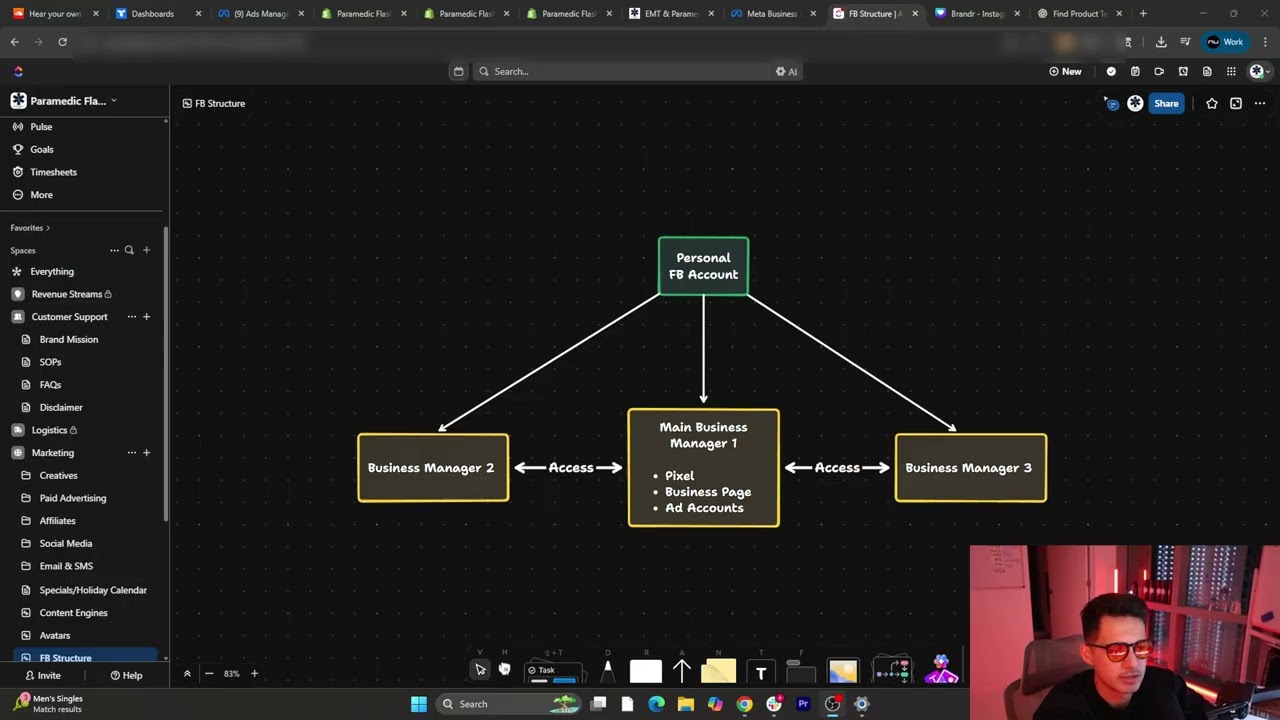The image size is (1280, 720).
Task: Favorite this whiteboard with the star
Action: pyautogui.click(x=1212, y=103)
